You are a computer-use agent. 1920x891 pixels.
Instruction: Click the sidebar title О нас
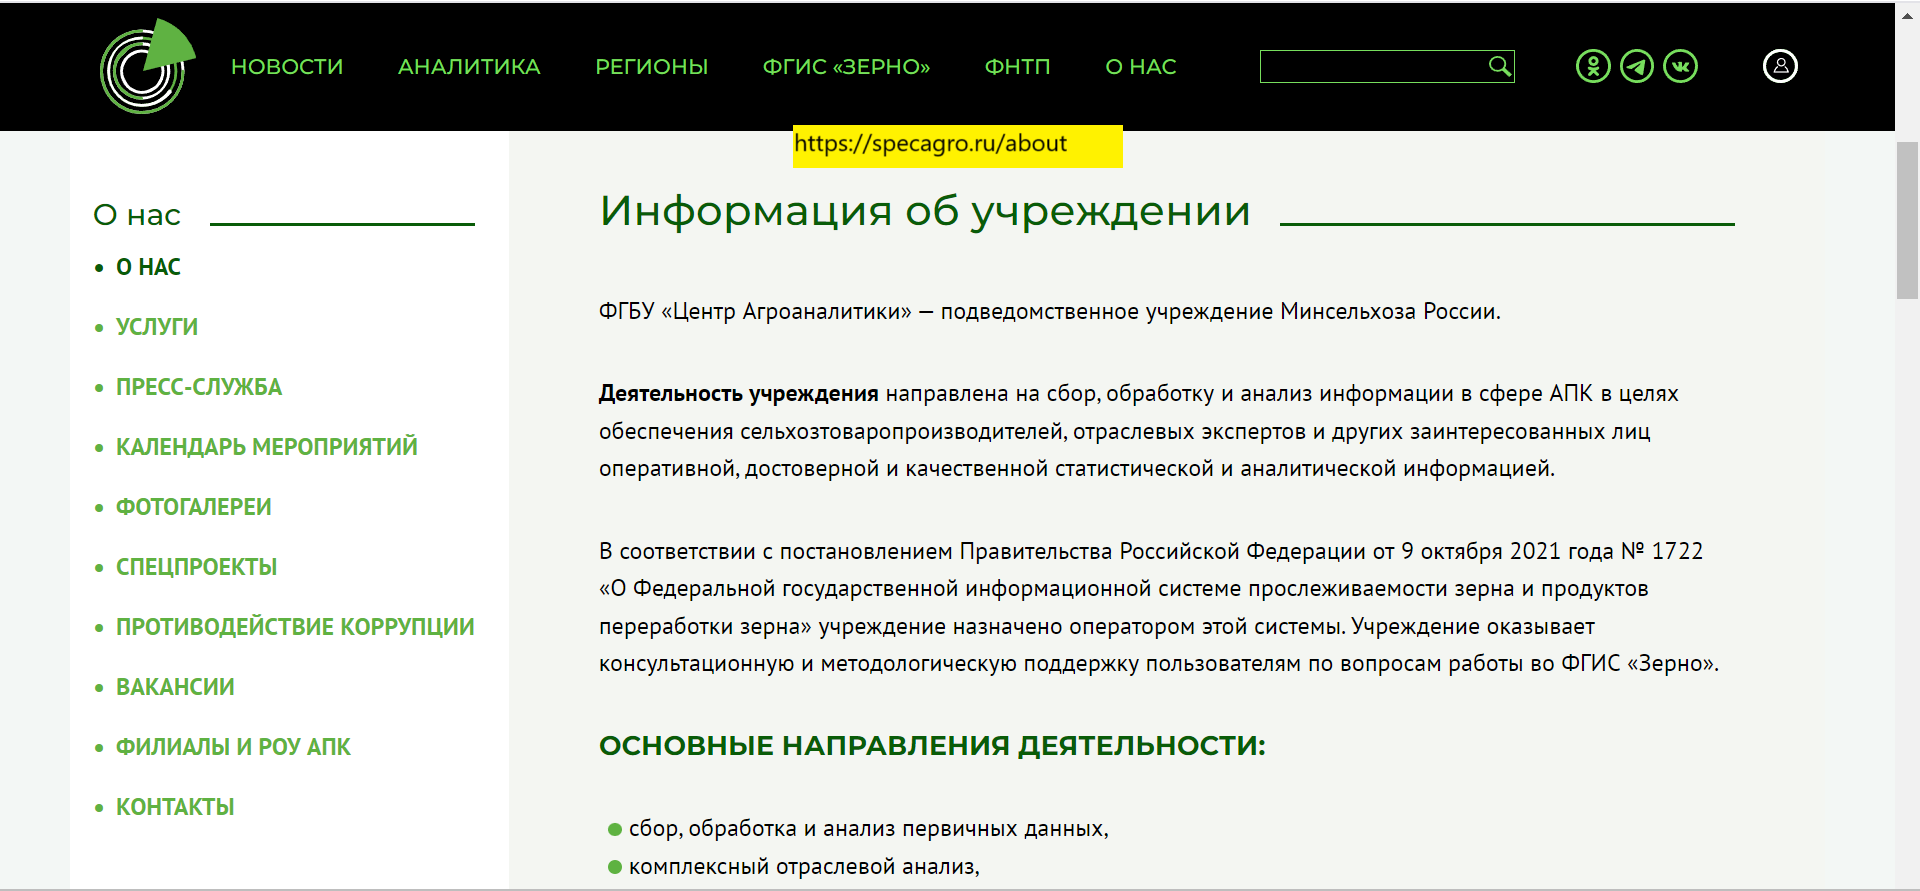(137, 215)
